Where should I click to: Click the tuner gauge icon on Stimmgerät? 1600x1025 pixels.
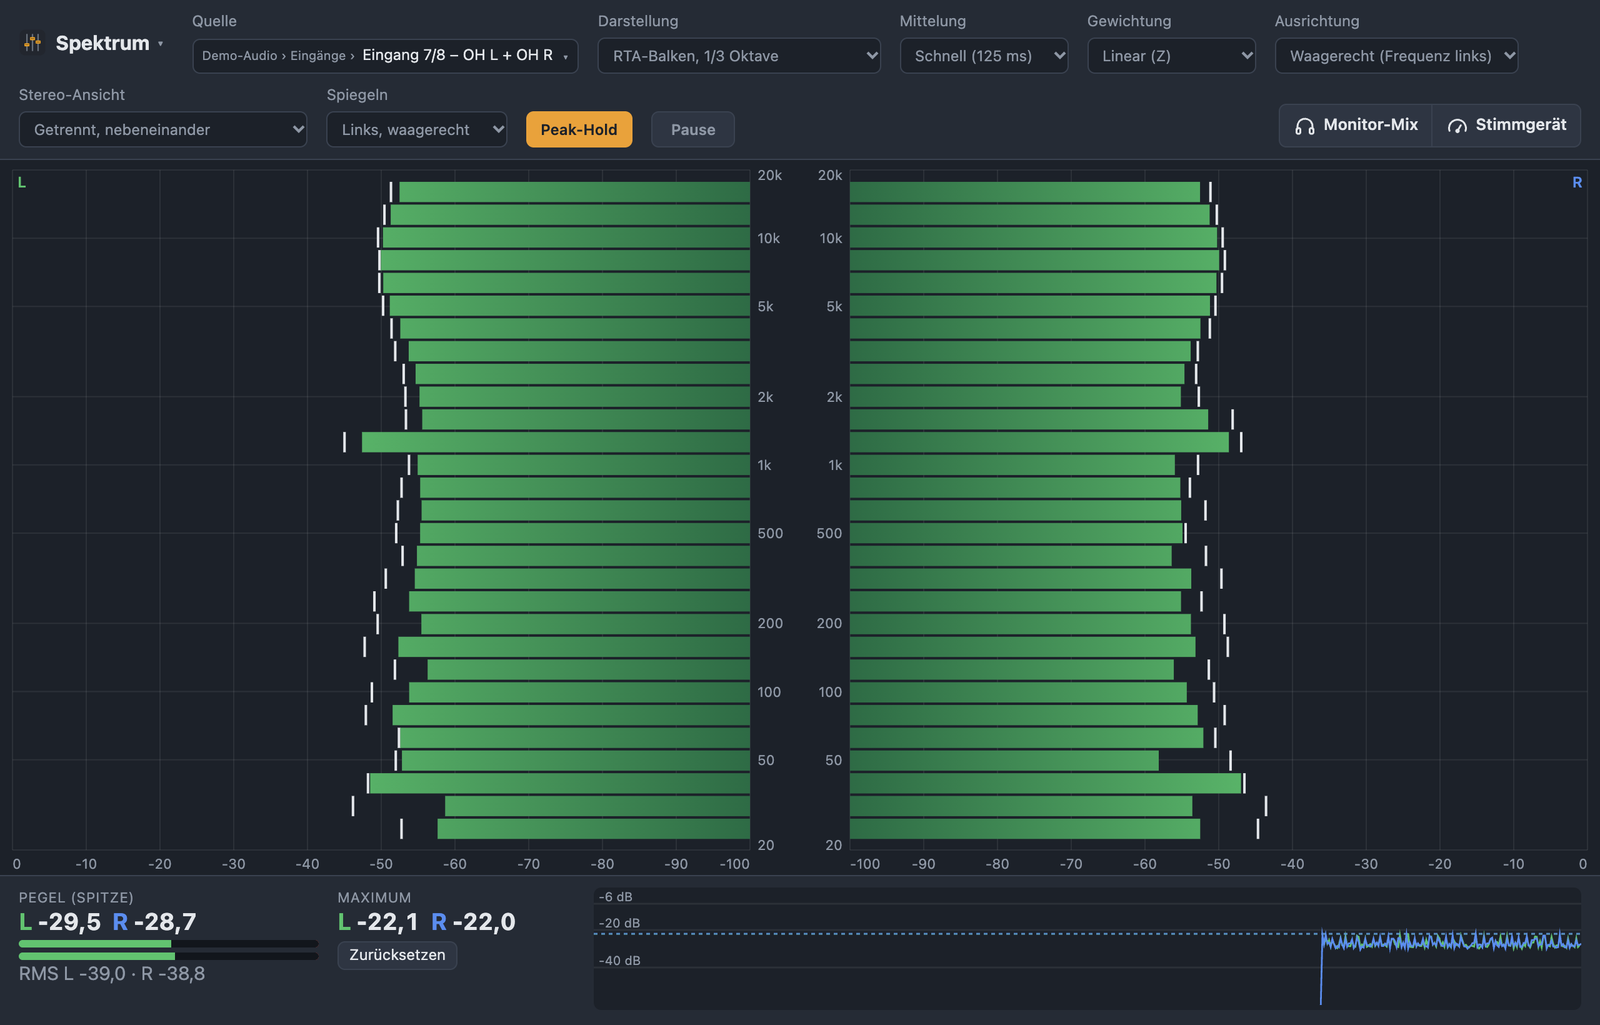point(1457,126)
